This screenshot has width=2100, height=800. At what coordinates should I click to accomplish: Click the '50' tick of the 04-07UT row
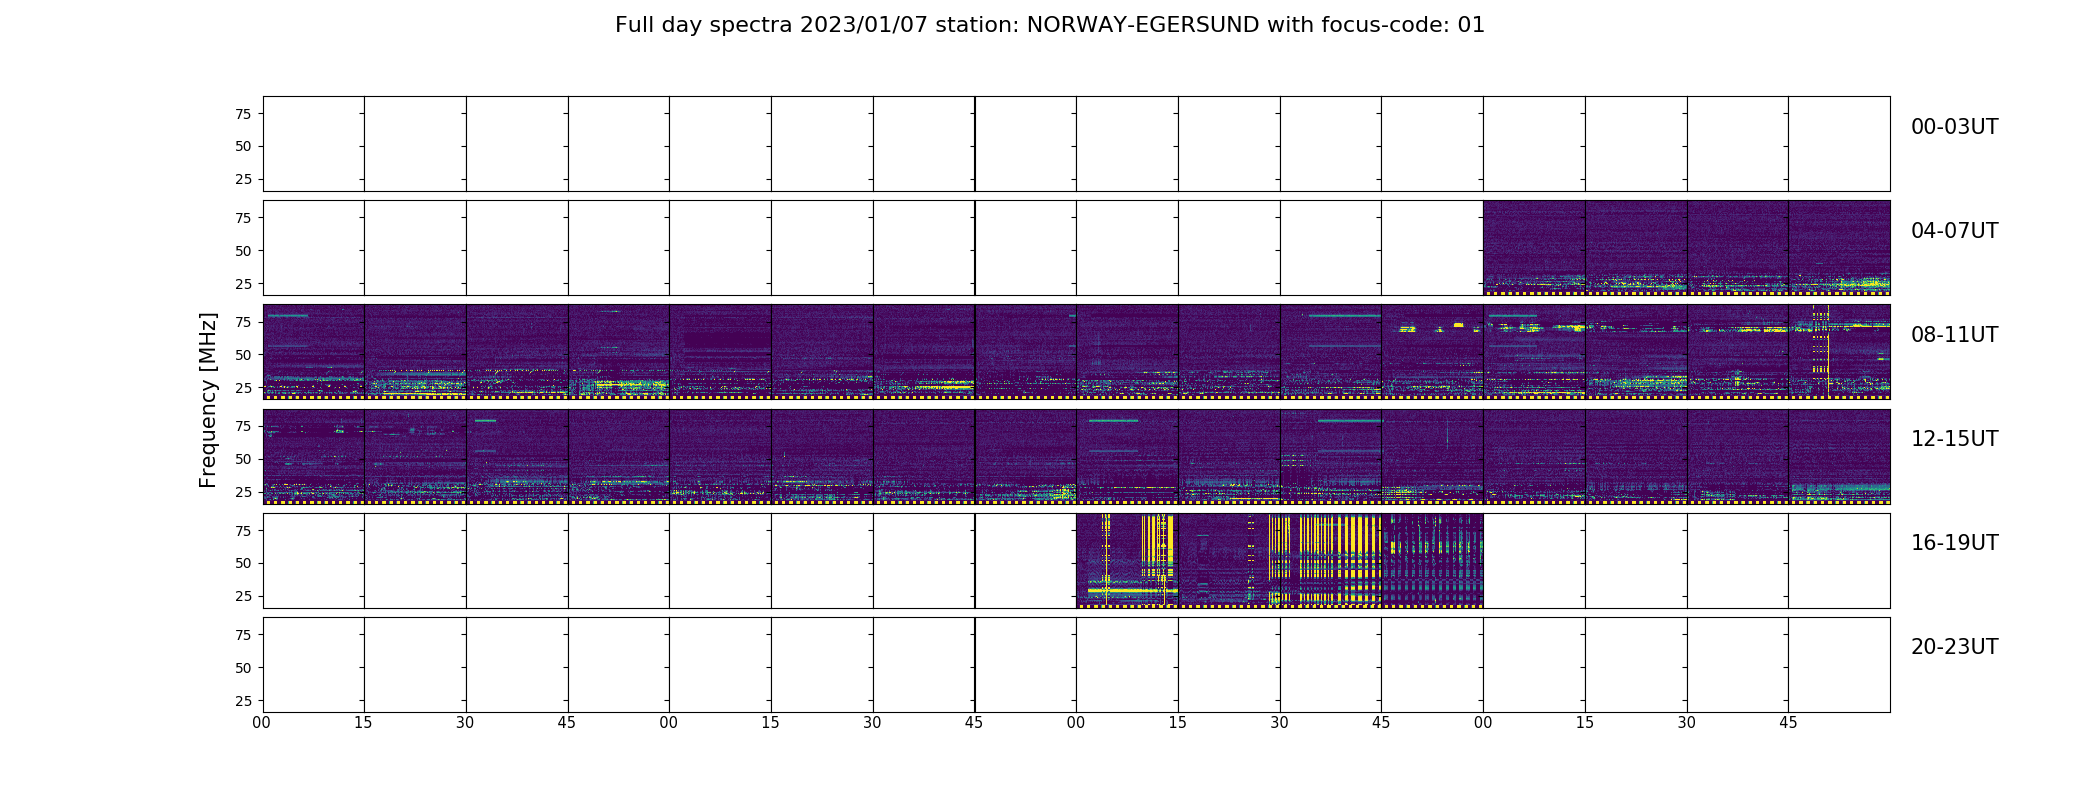(x=243, y=251)
